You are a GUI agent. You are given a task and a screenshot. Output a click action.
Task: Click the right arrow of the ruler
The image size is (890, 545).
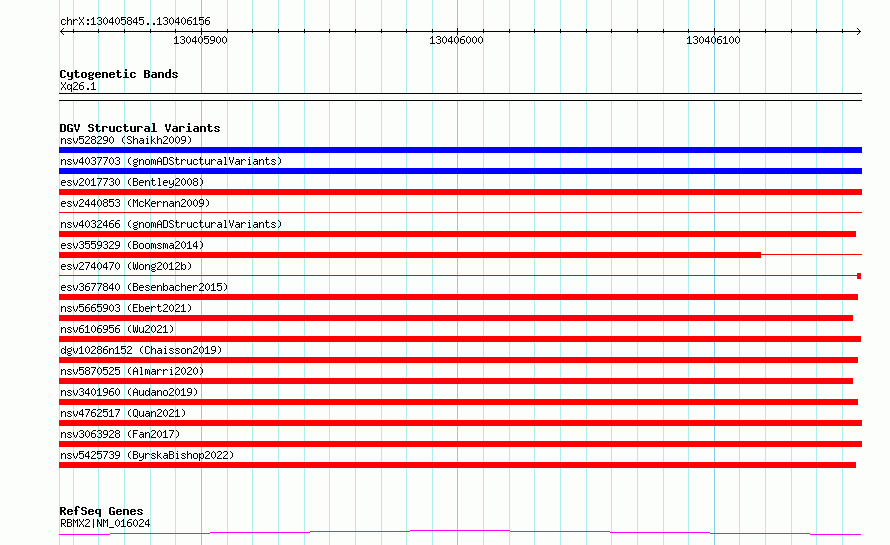point(858,32)
